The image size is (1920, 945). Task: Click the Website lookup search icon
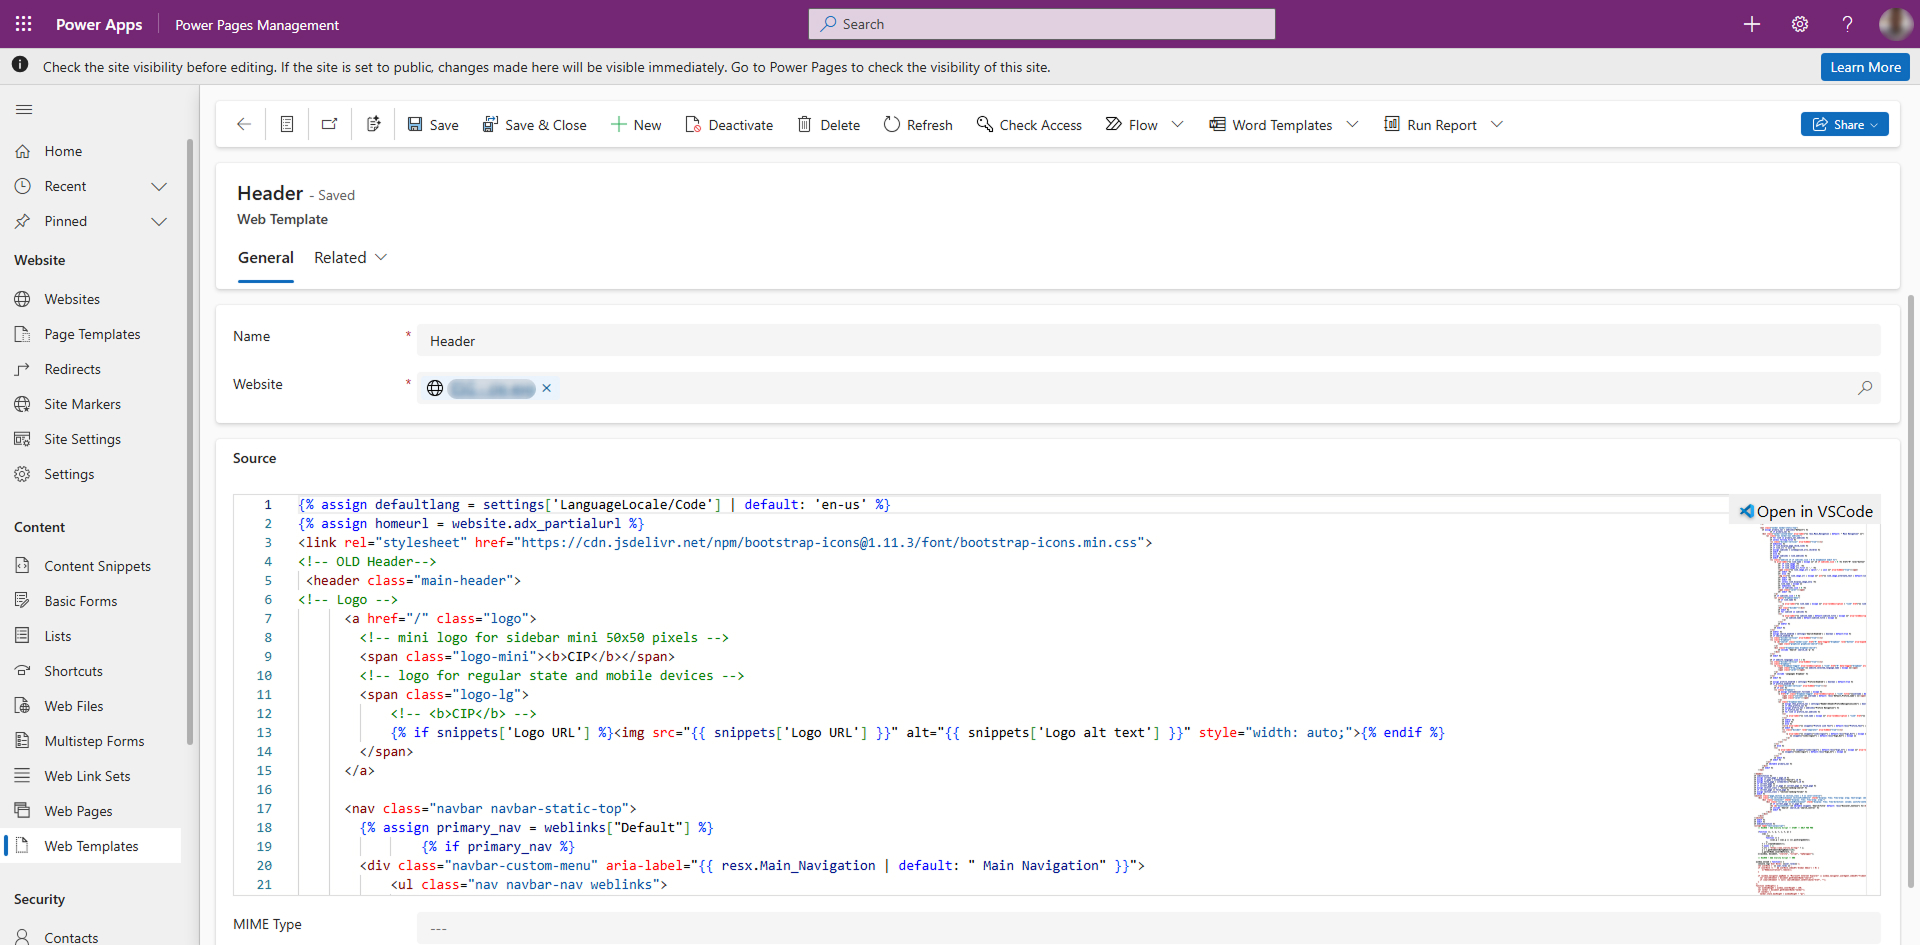pos(1865,388)
